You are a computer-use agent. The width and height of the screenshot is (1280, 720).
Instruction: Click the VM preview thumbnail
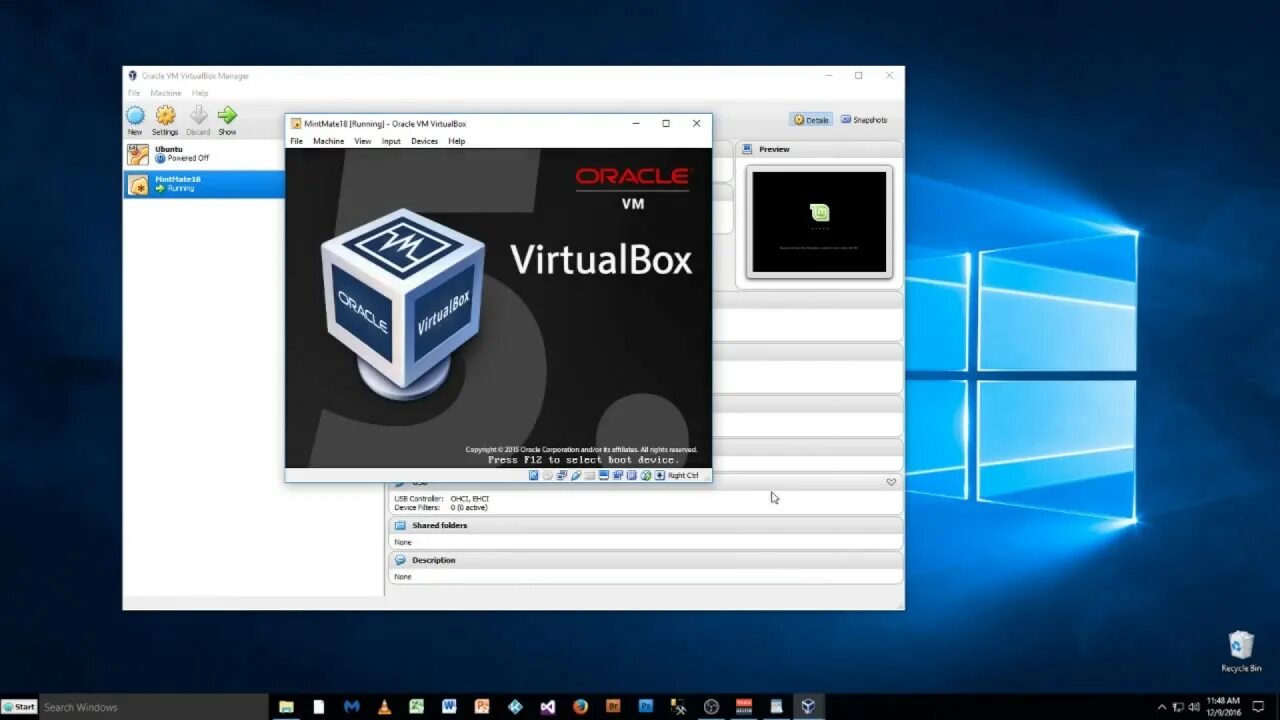point(819,222)
